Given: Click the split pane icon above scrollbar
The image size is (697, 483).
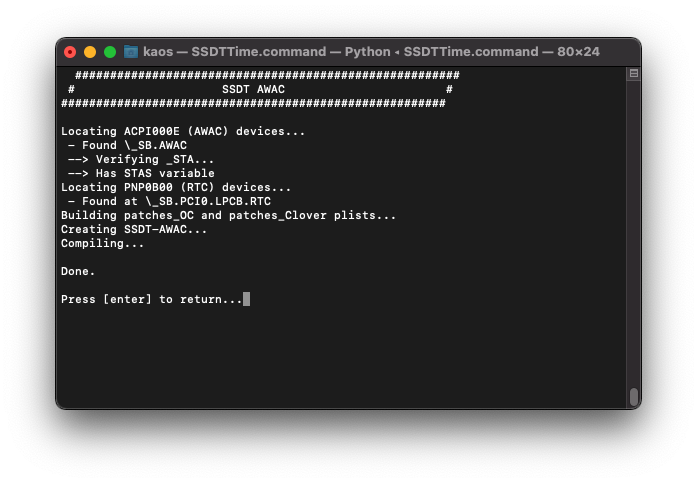Looking at the screenshot, I should click(x=633, y=74).
